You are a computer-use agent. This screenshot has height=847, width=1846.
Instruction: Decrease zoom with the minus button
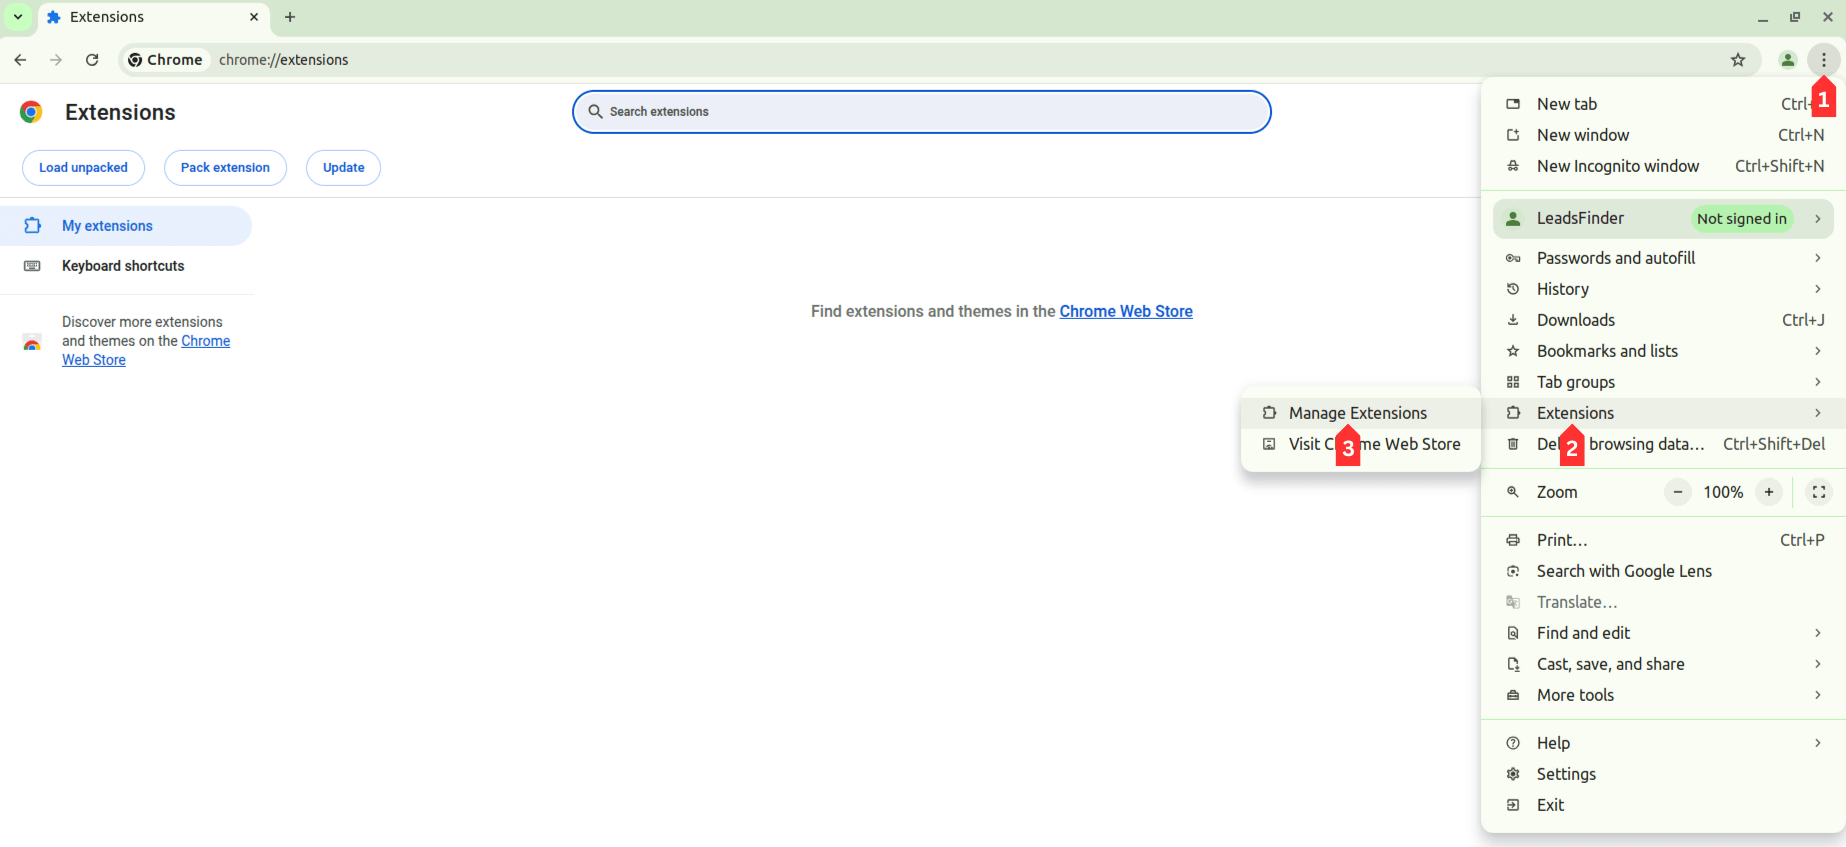[1678, 492]
